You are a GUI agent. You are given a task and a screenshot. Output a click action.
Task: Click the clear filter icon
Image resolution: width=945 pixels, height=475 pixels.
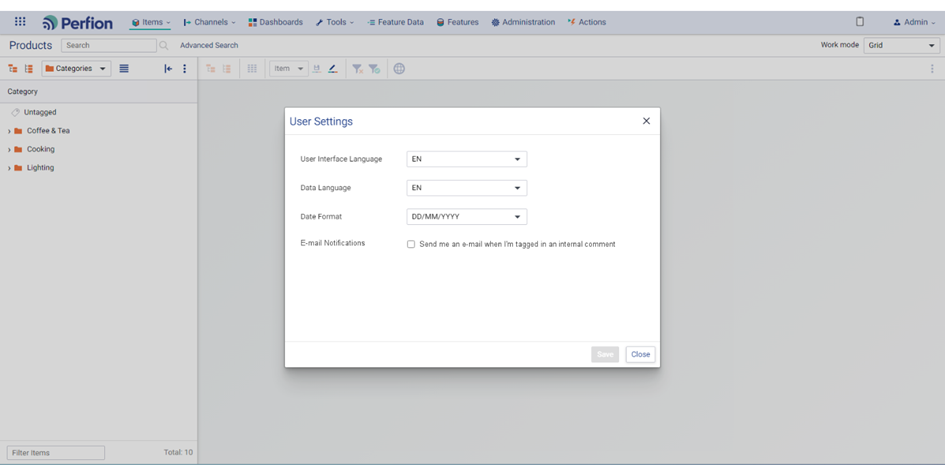(x=357, y=69)
